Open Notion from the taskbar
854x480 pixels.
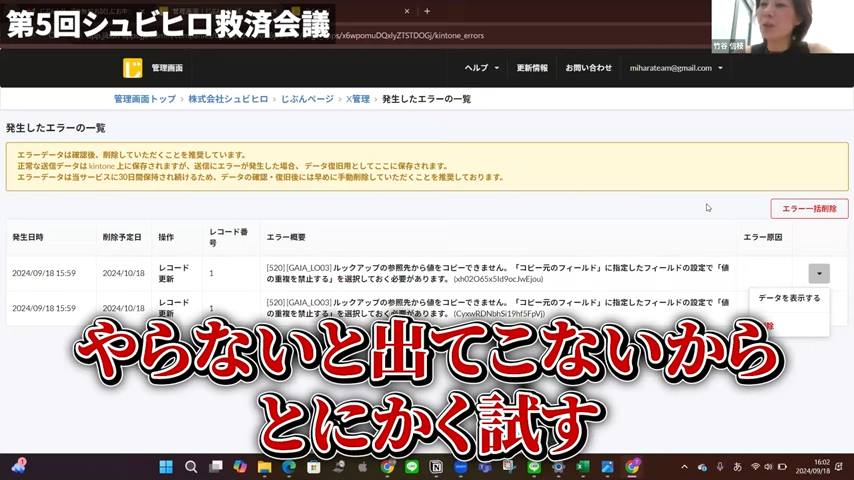[436, 467]
